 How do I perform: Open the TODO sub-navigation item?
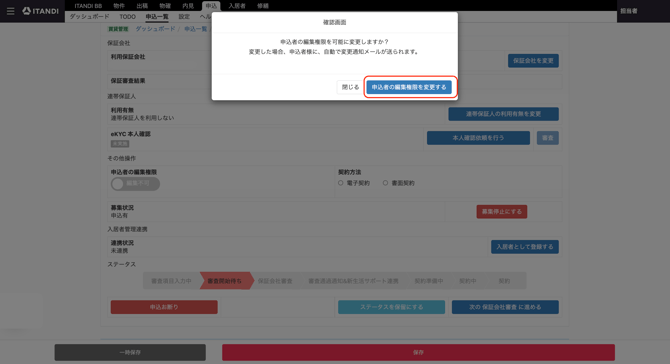tap(127, 17)
